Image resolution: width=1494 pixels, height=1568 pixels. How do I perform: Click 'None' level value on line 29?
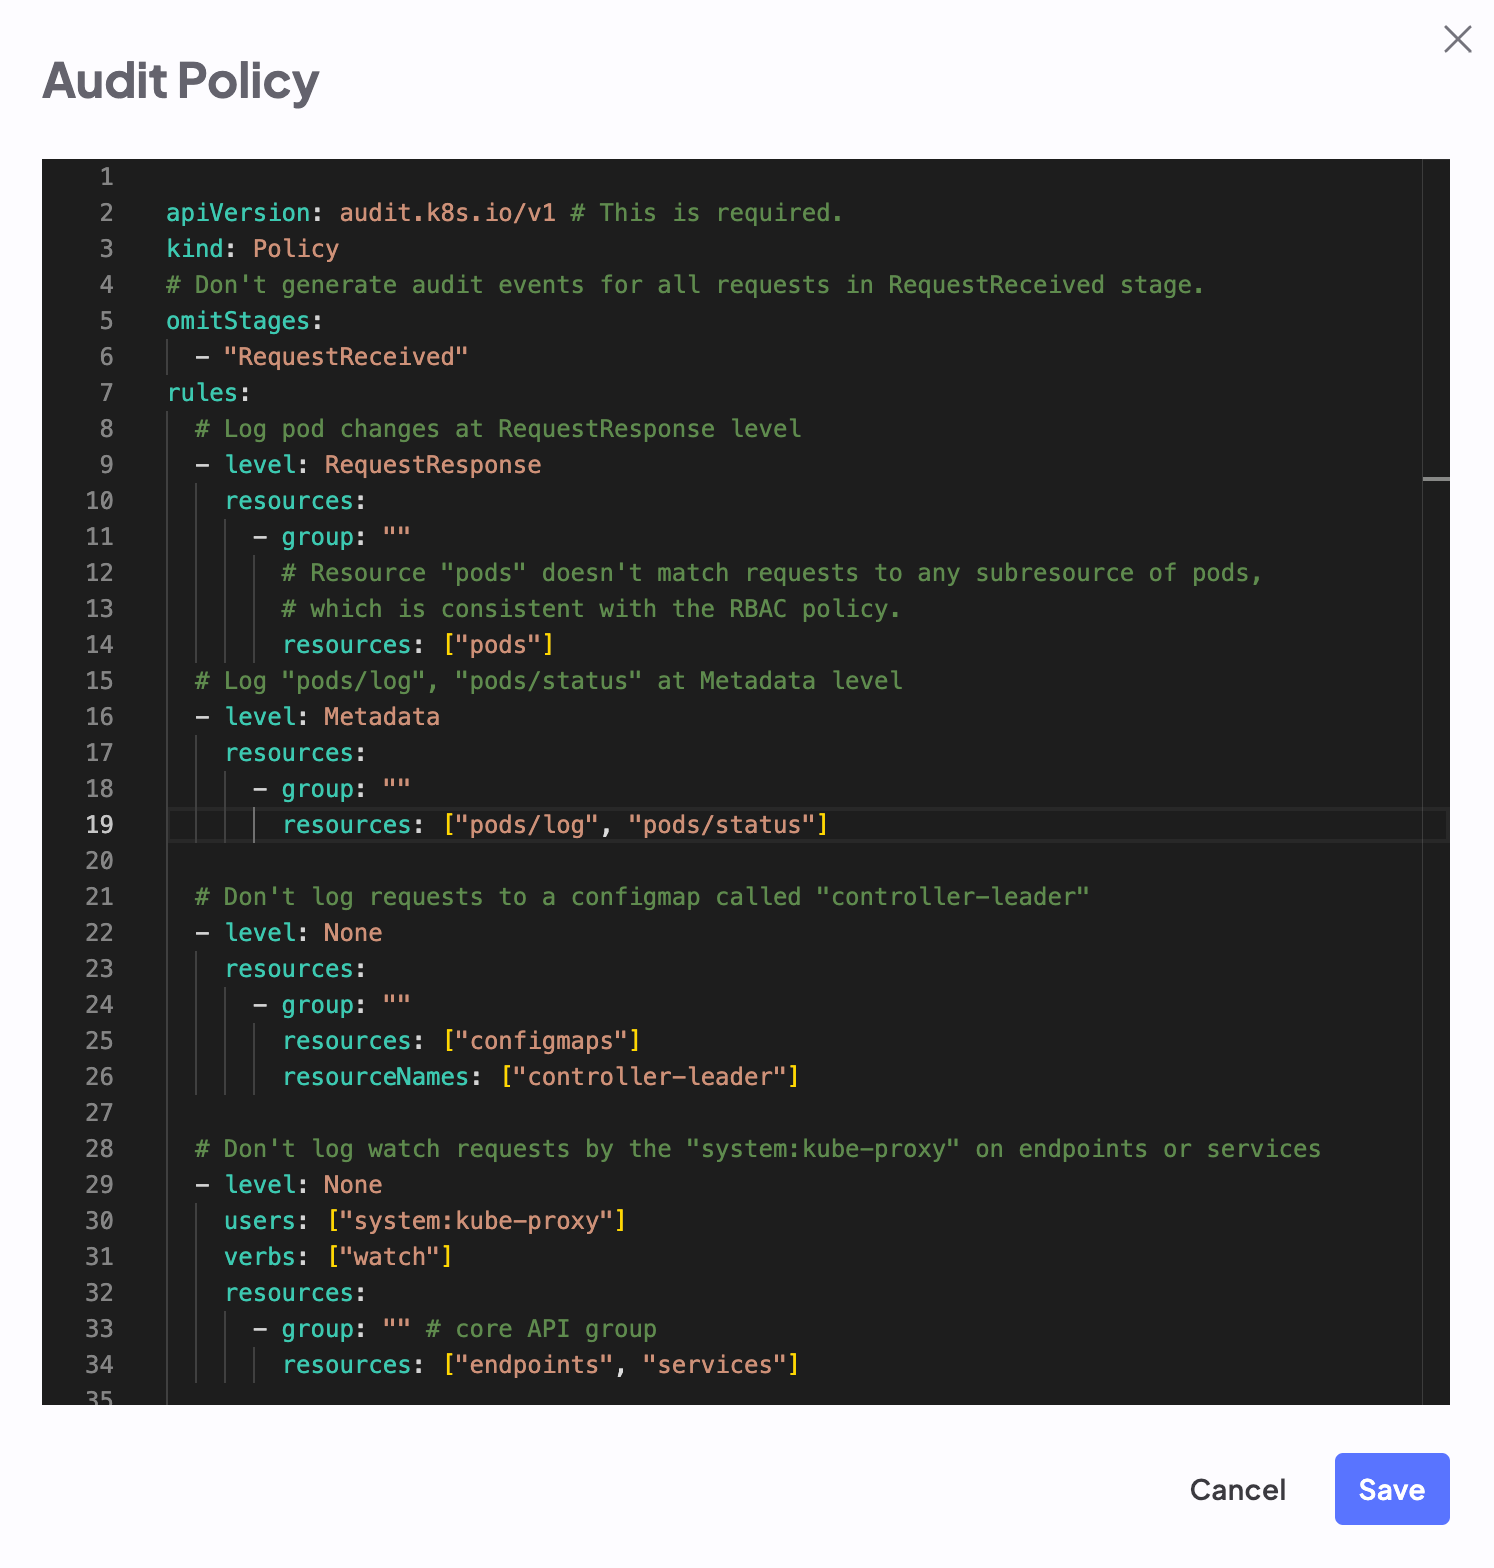click(353, 1185)
